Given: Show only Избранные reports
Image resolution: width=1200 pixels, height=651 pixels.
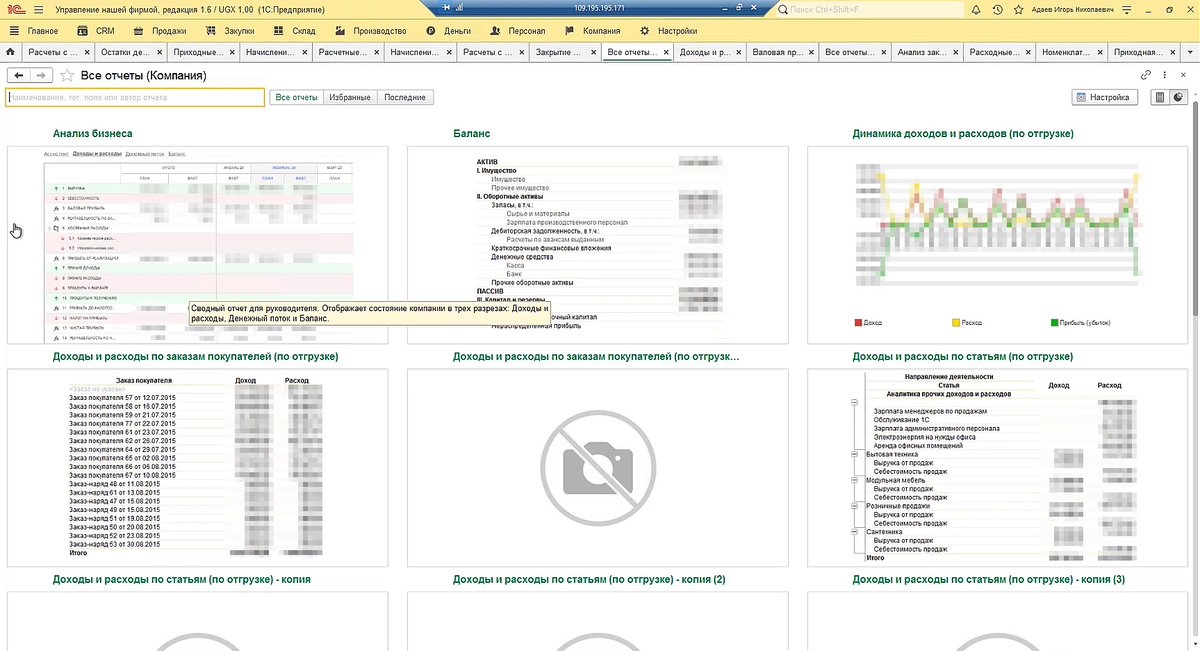Looking at the screenshot, I should [x=350, y=97].
